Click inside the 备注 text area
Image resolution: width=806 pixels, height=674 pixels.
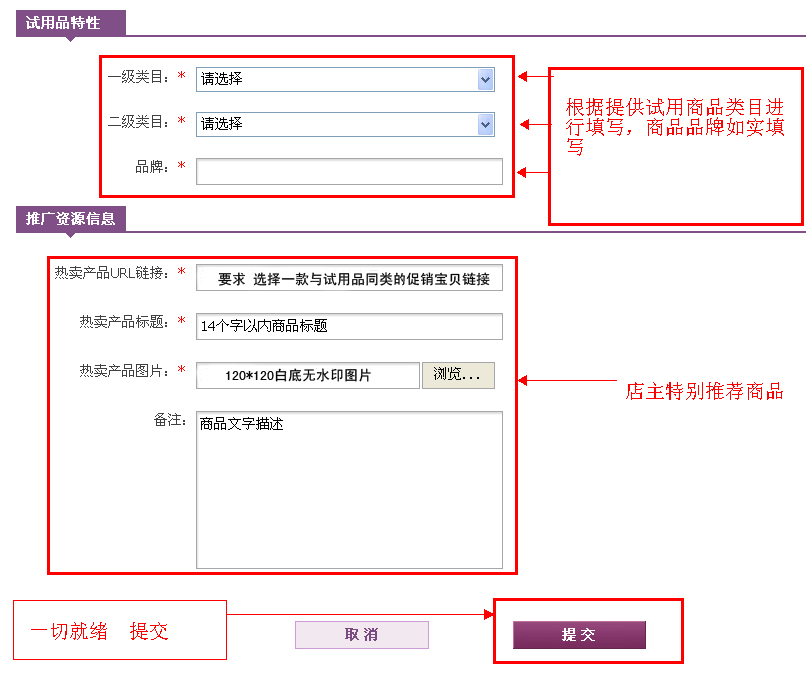pyautogui.click(x=349, y=489)
